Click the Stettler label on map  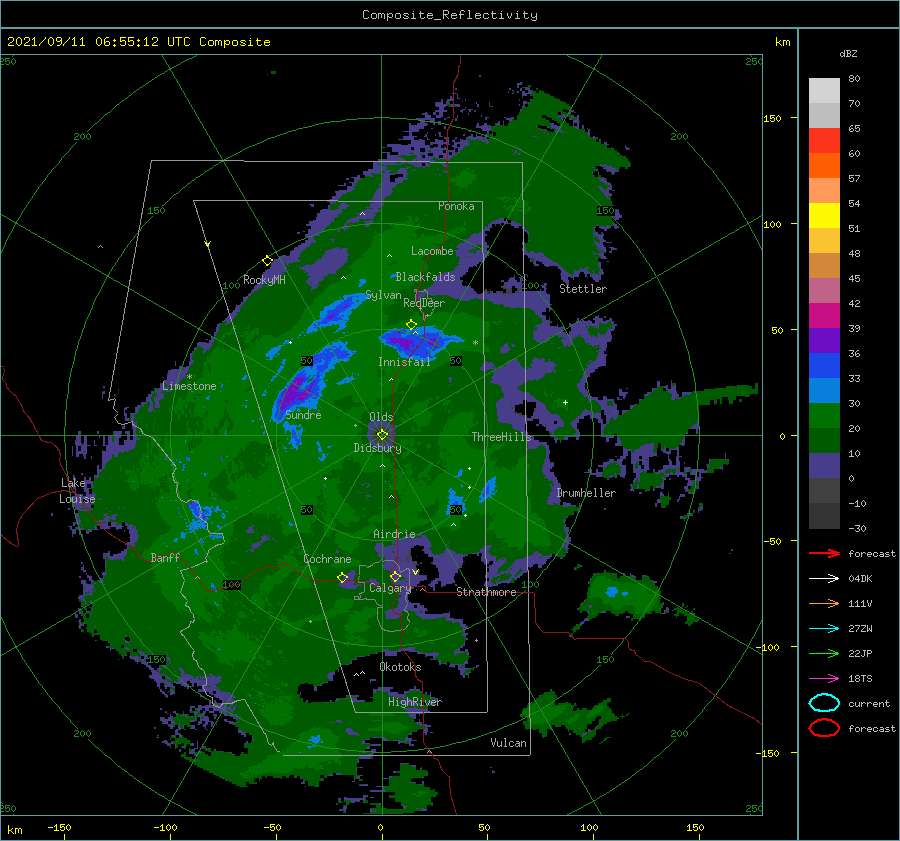(x=583, y=289)
